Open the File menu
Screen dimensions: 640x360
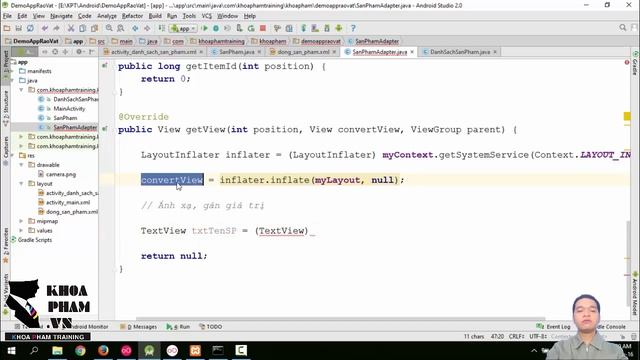click(7, 16)
